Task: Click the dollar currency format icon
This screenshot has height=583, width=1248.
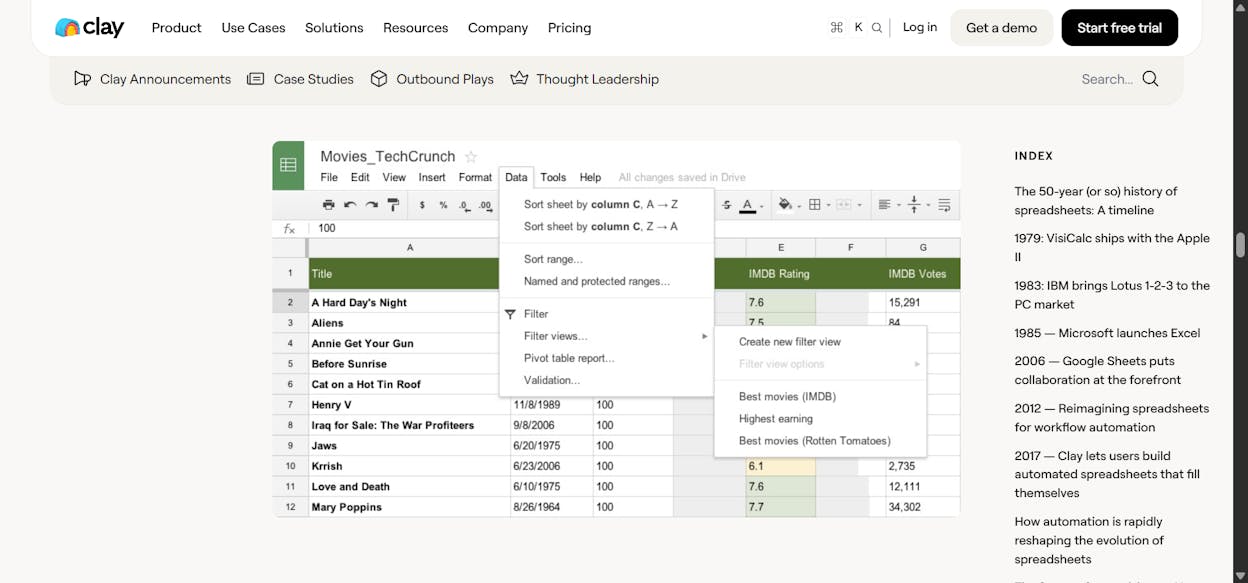Action: (422, 205)
